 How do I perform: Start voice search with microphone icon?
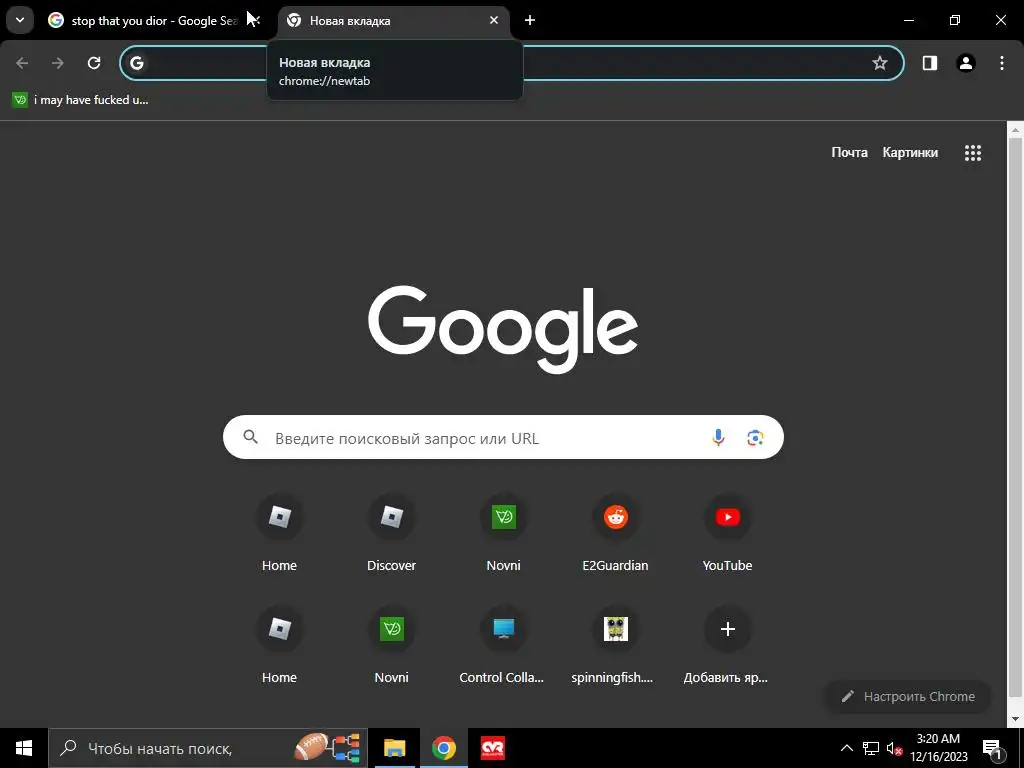pyautogui.click(x=718, y=437)
